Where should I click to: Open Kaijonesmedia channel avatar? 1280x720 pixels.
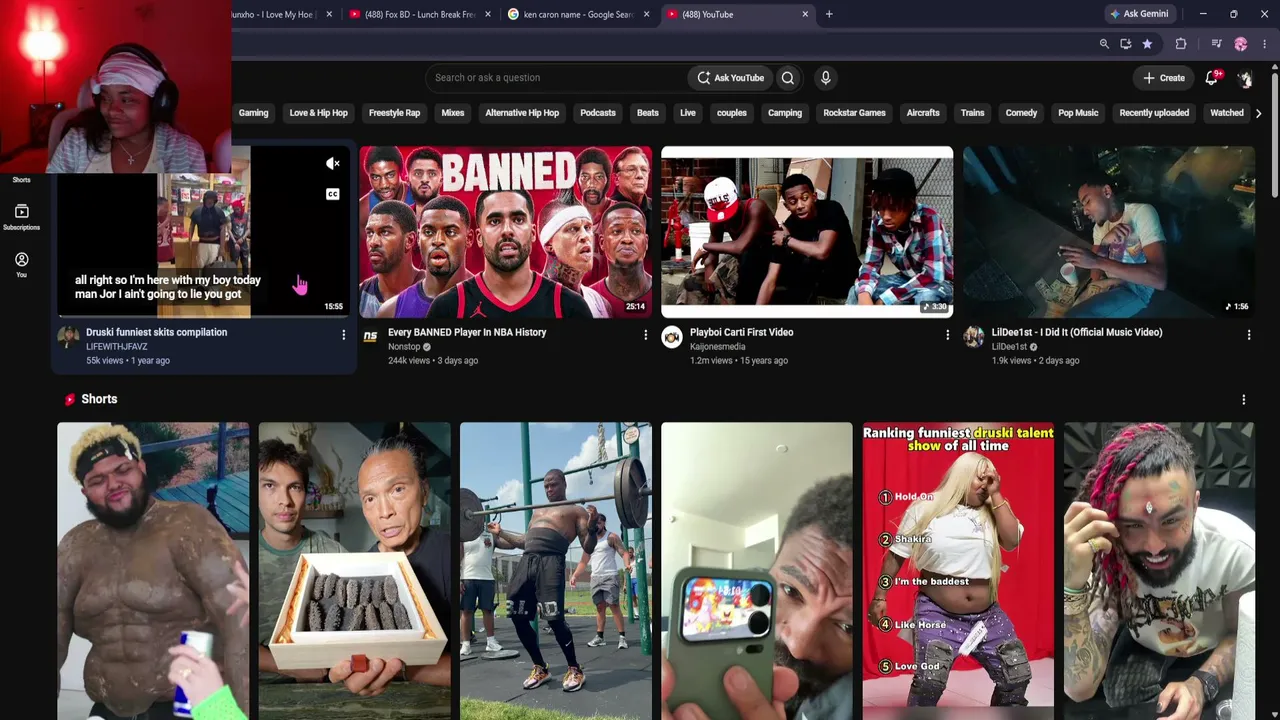tap(672, 337)
